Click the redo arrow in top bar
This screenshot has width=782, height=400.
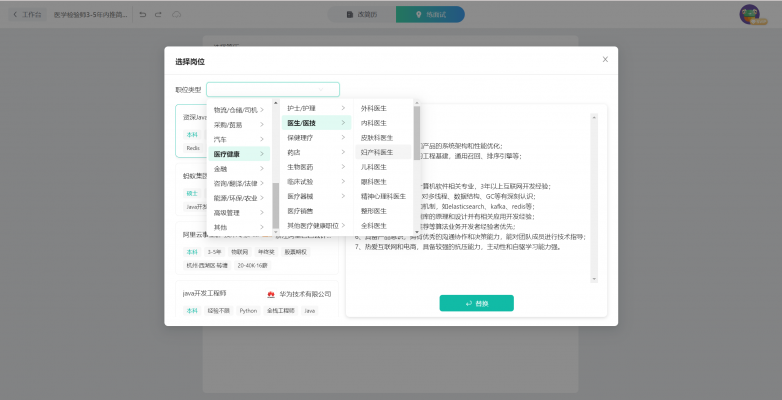pos(159,15)
